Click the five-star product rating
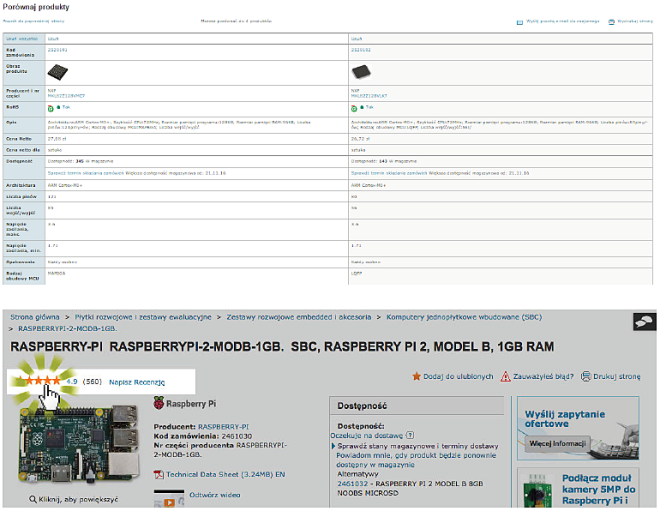660x511 pixels. coord(36,381)
